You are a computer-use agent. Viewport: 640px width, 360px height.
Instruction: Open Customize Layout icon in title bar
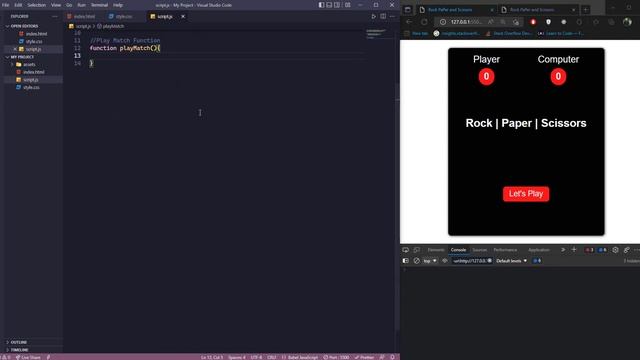[348, 5]
